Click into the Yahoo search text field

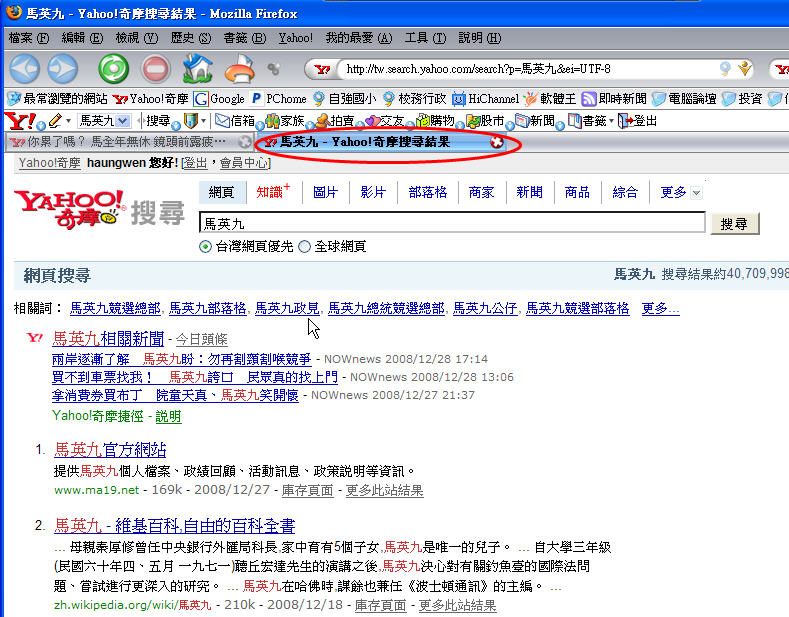(452, 223)
